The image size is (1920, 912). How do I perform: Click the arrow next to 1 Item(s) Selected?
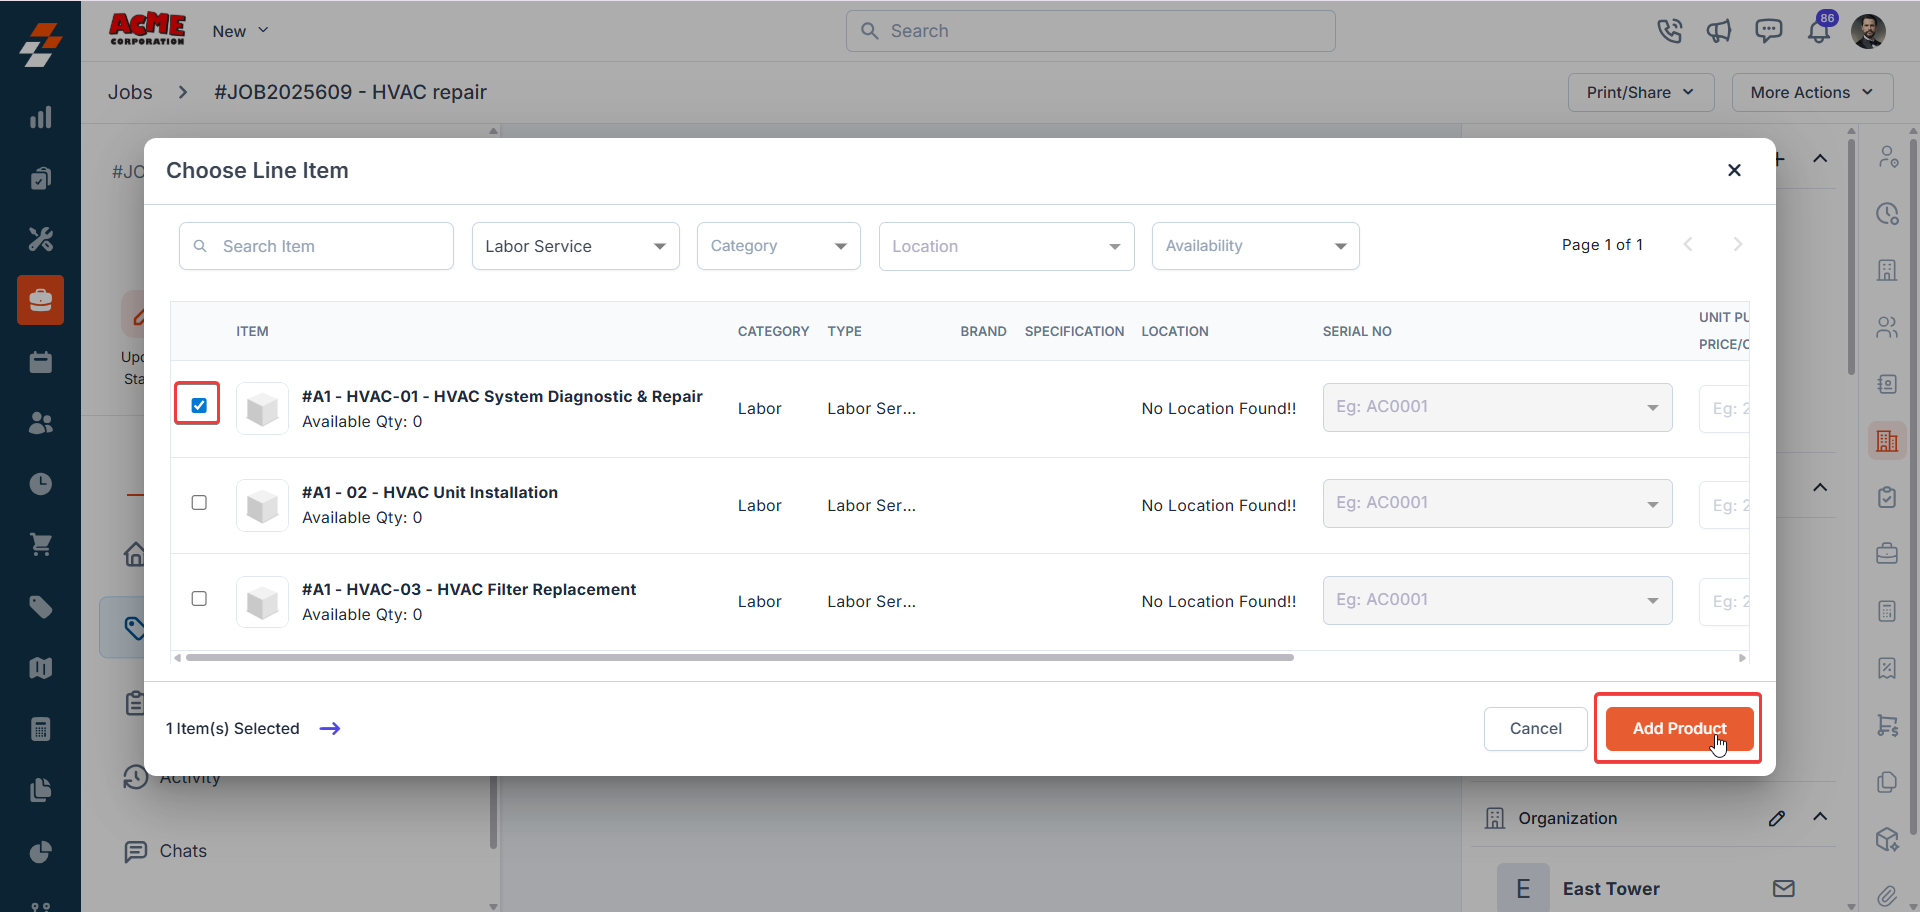pyautogui.click(x=330, y=729)
